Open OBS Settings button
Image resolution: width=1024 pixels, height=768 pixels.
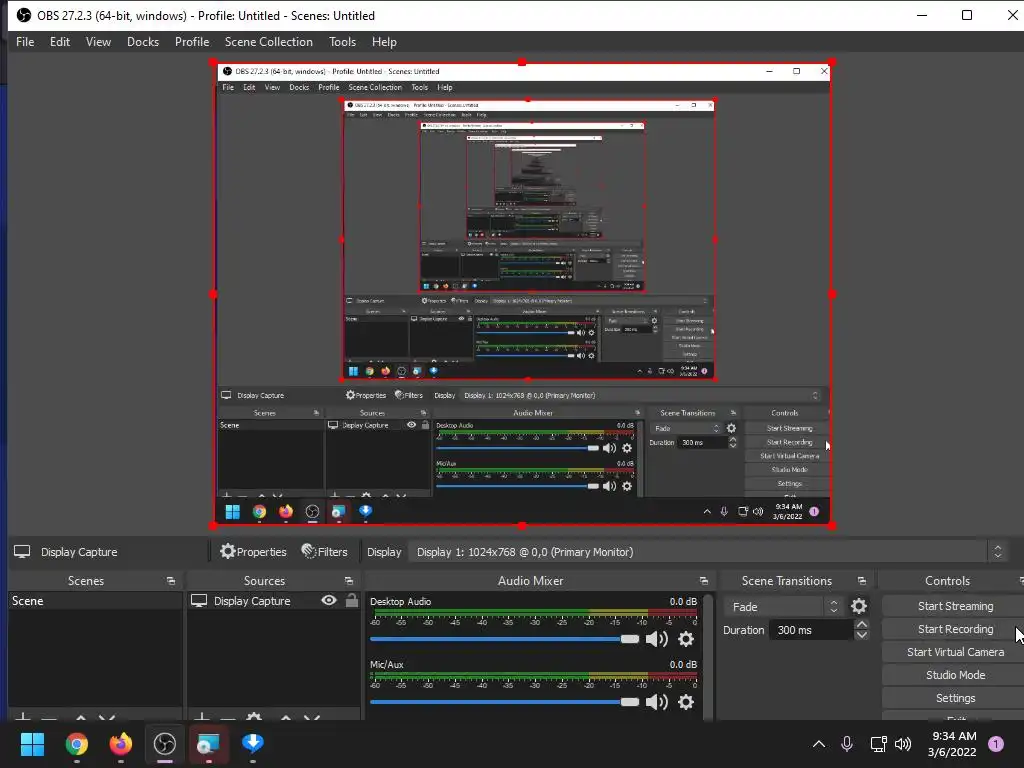tap(955, 698)
